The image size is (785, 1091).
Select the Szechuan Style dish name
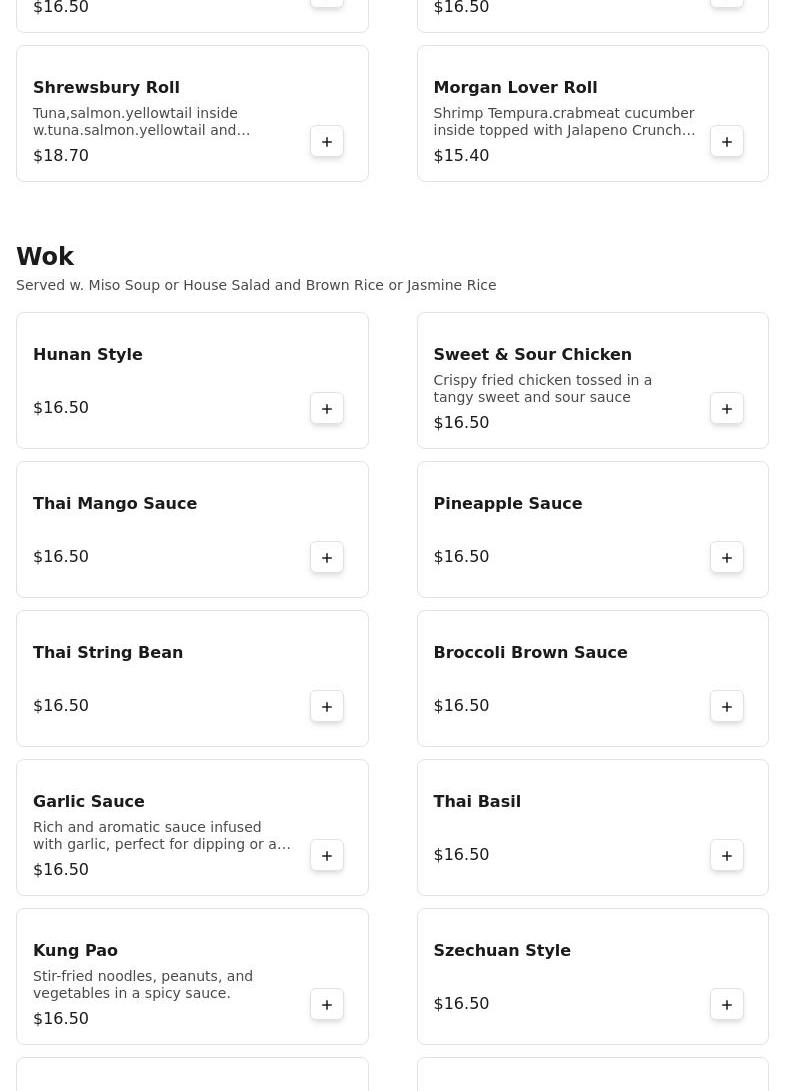pos(502,951)
